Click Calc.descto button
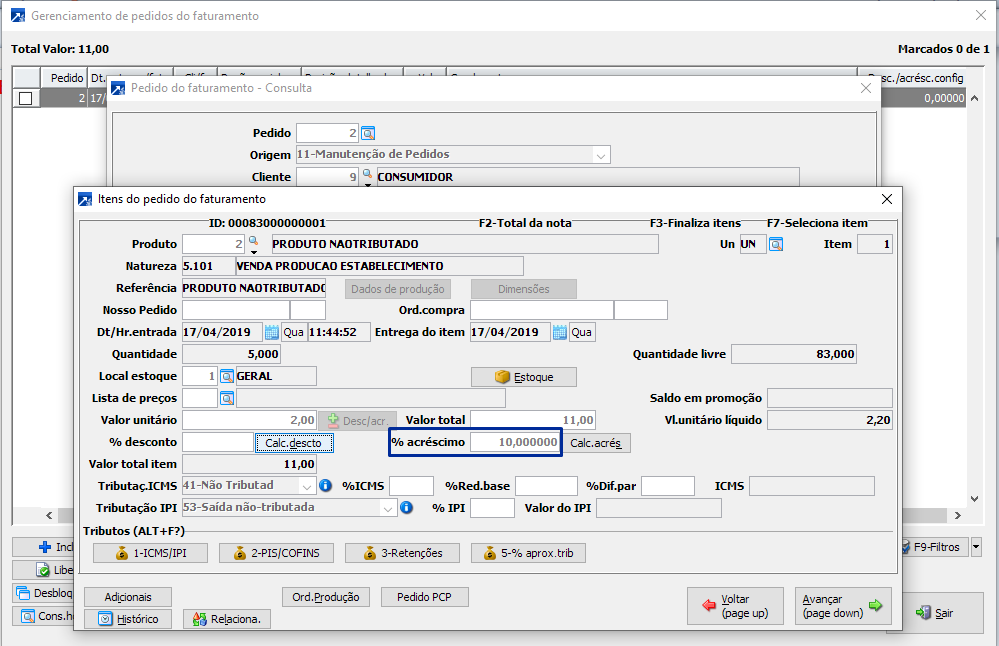The image size is (999, 646). pos(294,443)
